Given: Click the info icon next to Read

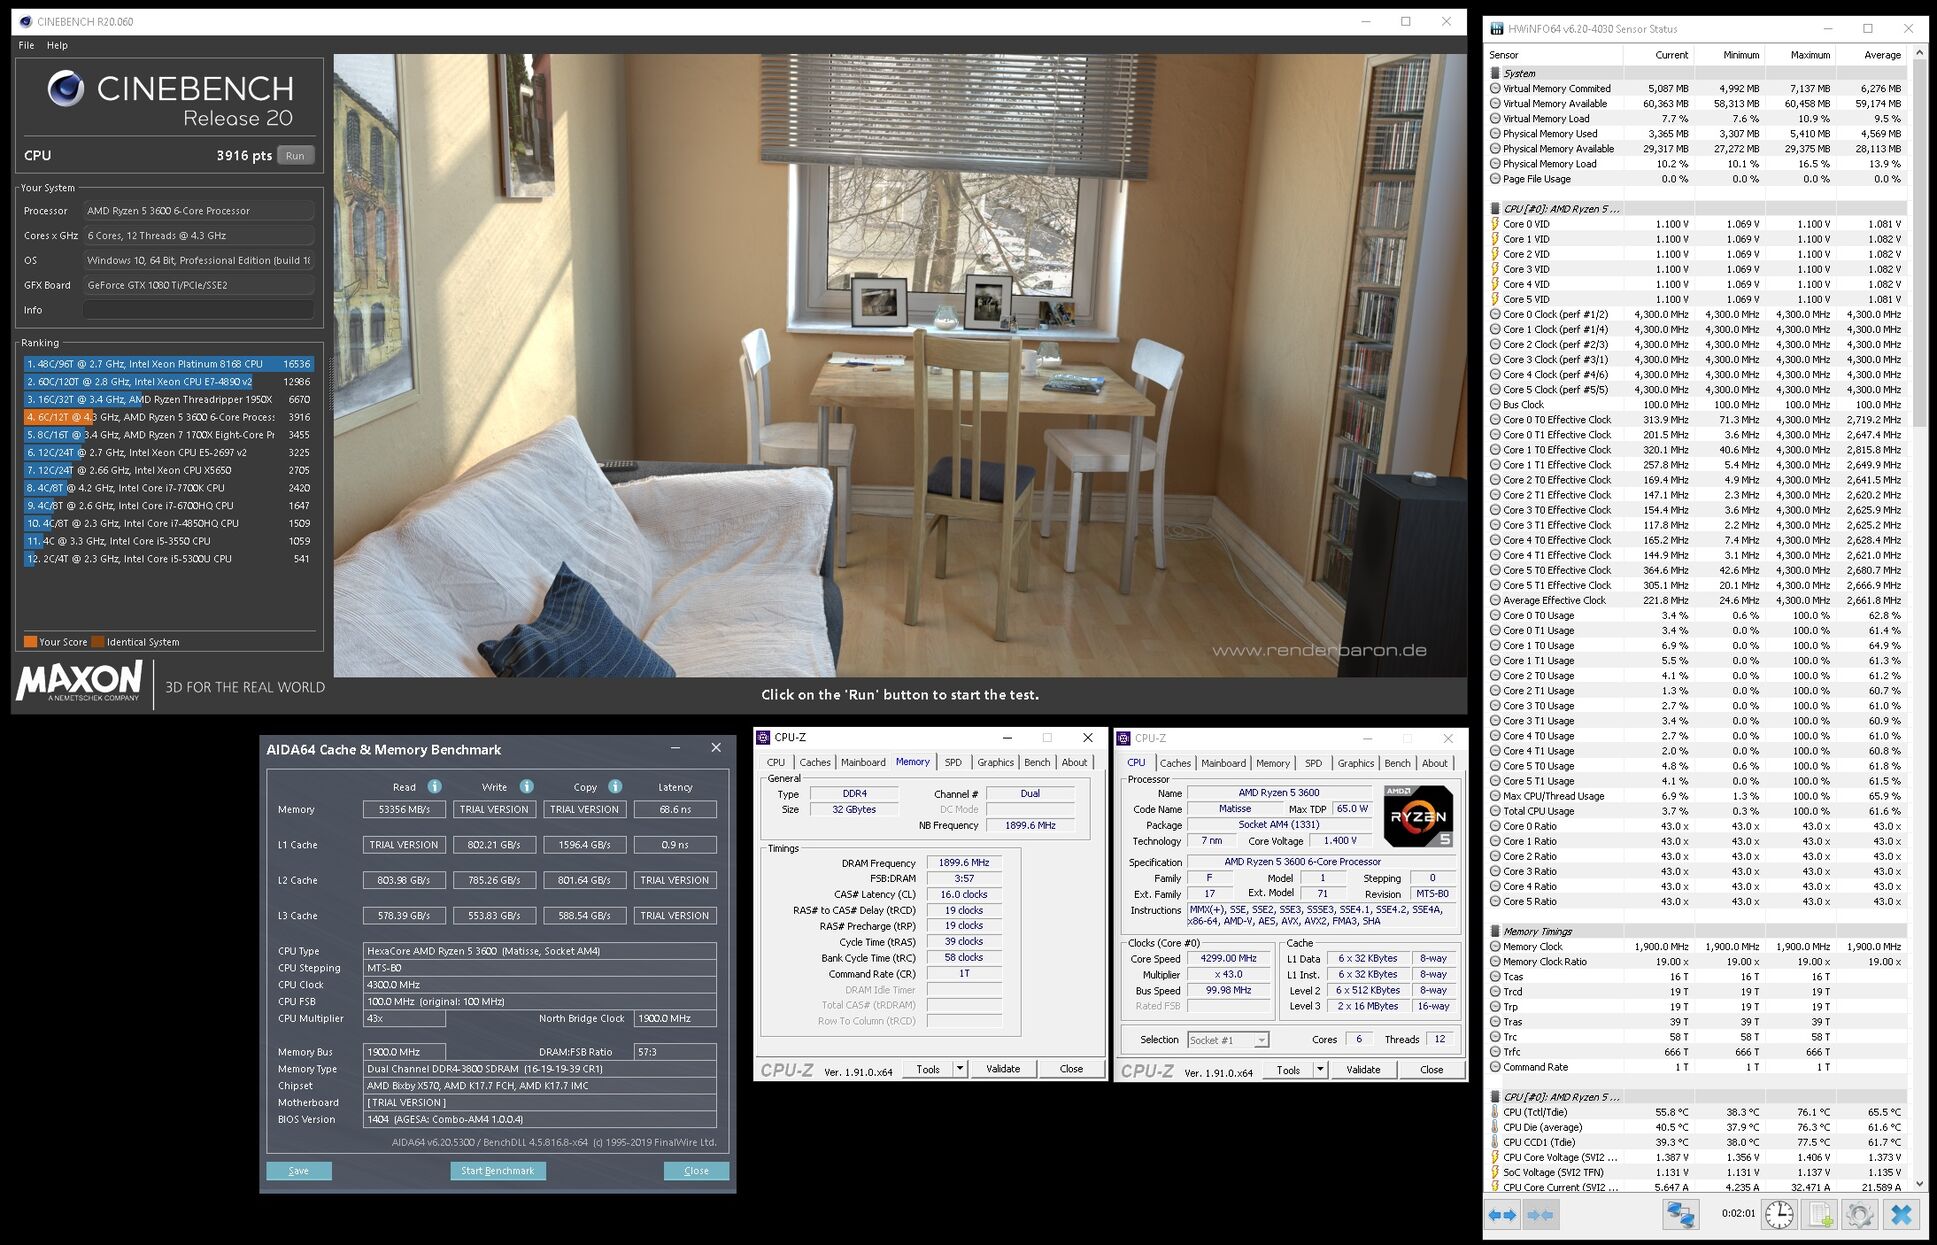Looking at the screenshot, I should (434, 786).
